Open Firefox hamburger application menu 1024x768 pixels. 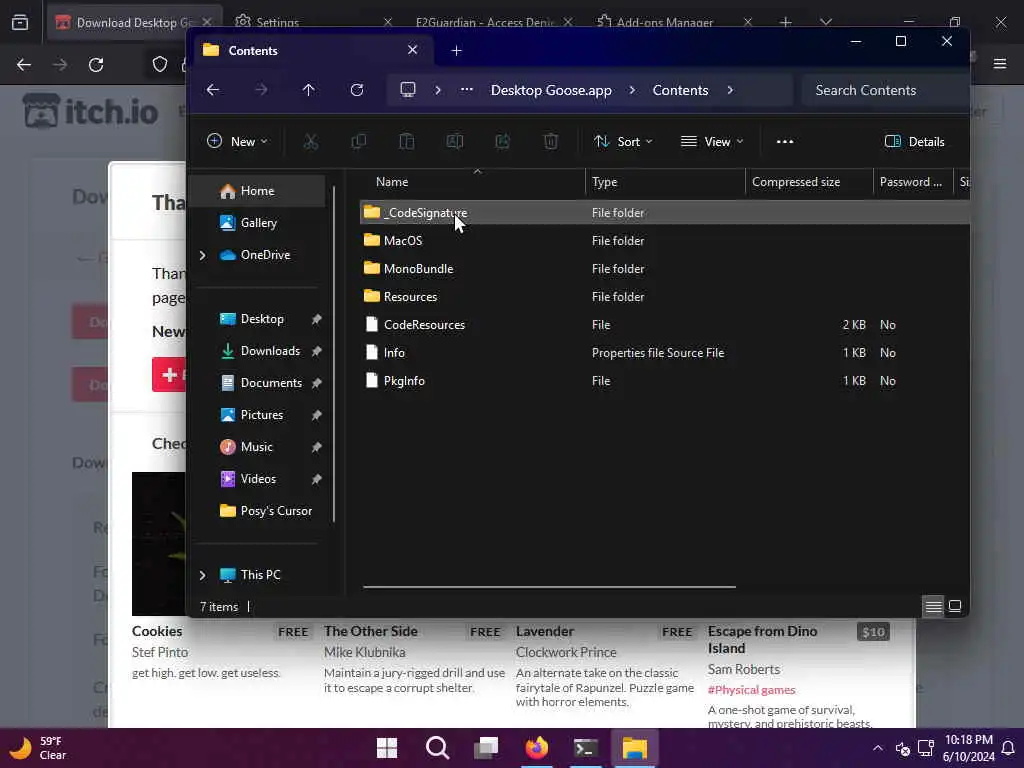click(1000, 64)
